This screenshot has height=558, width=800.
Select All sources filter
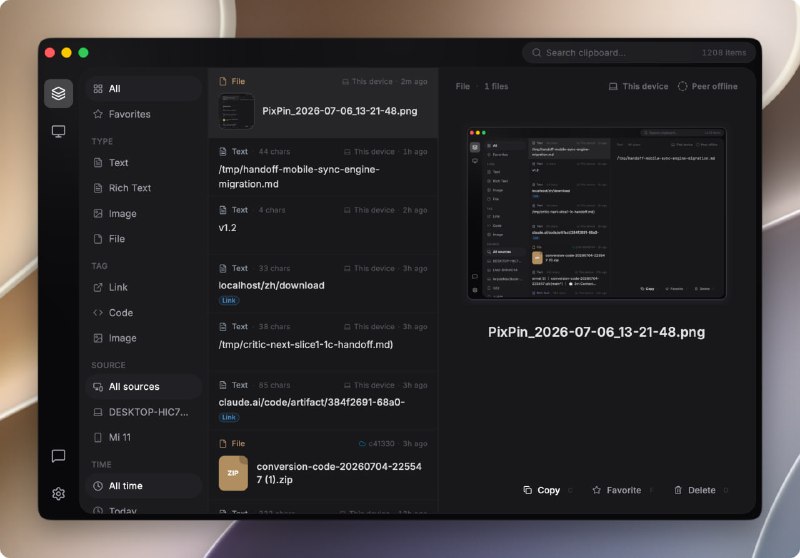[143, 387]
